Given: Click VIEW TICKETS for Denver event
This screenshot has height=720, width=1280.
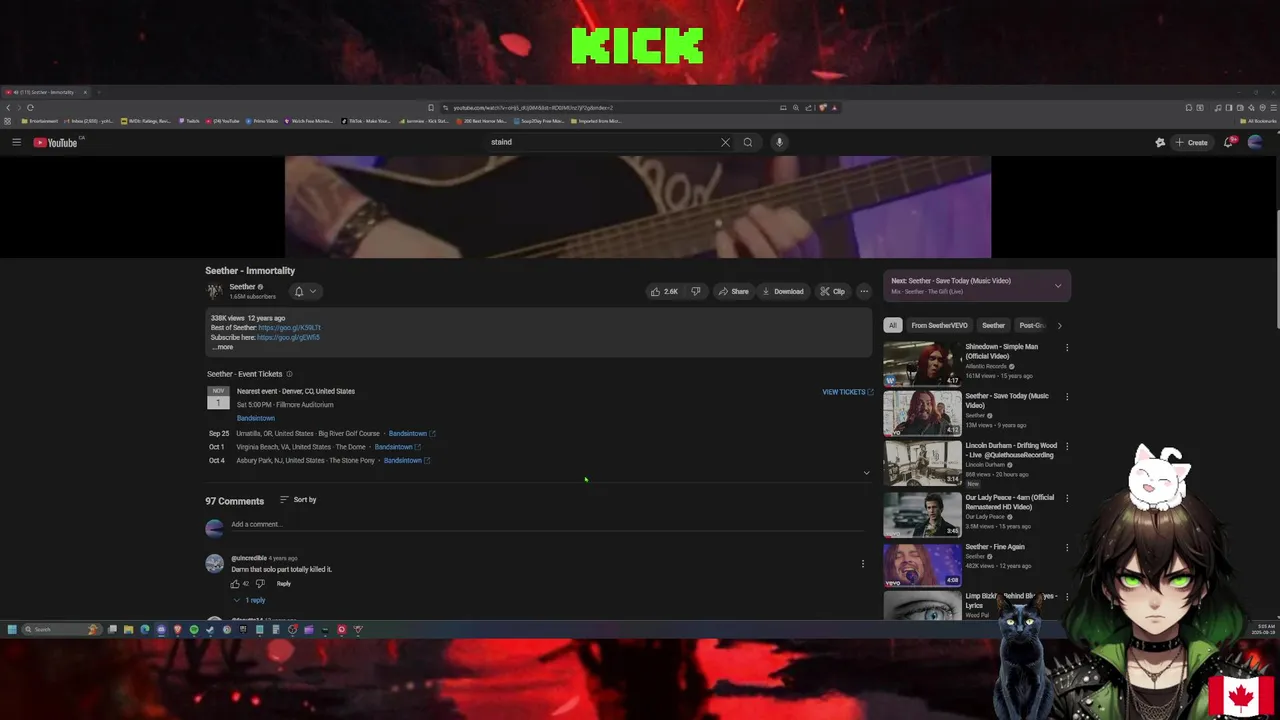Looking at the screenshot, I should (847, 392).
